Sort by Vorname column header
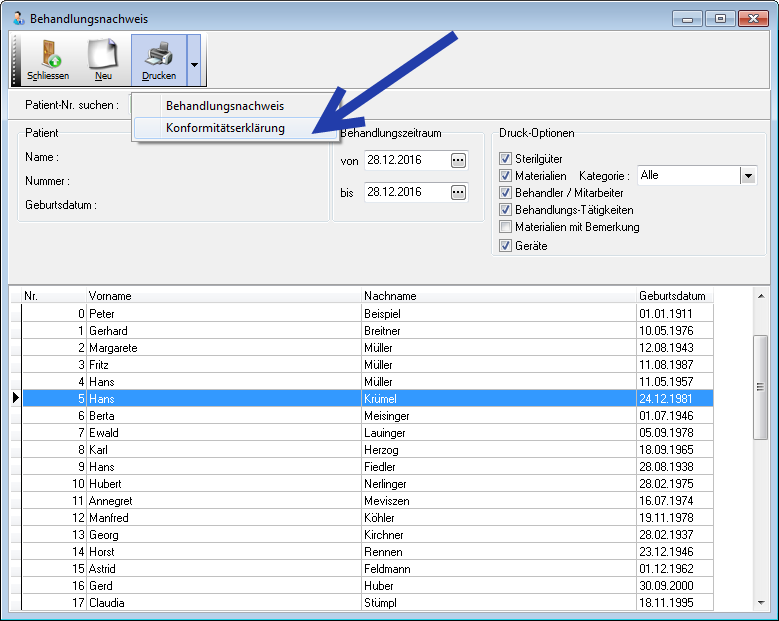The width and height of the screenshot is (779, 621). point(224,296)
